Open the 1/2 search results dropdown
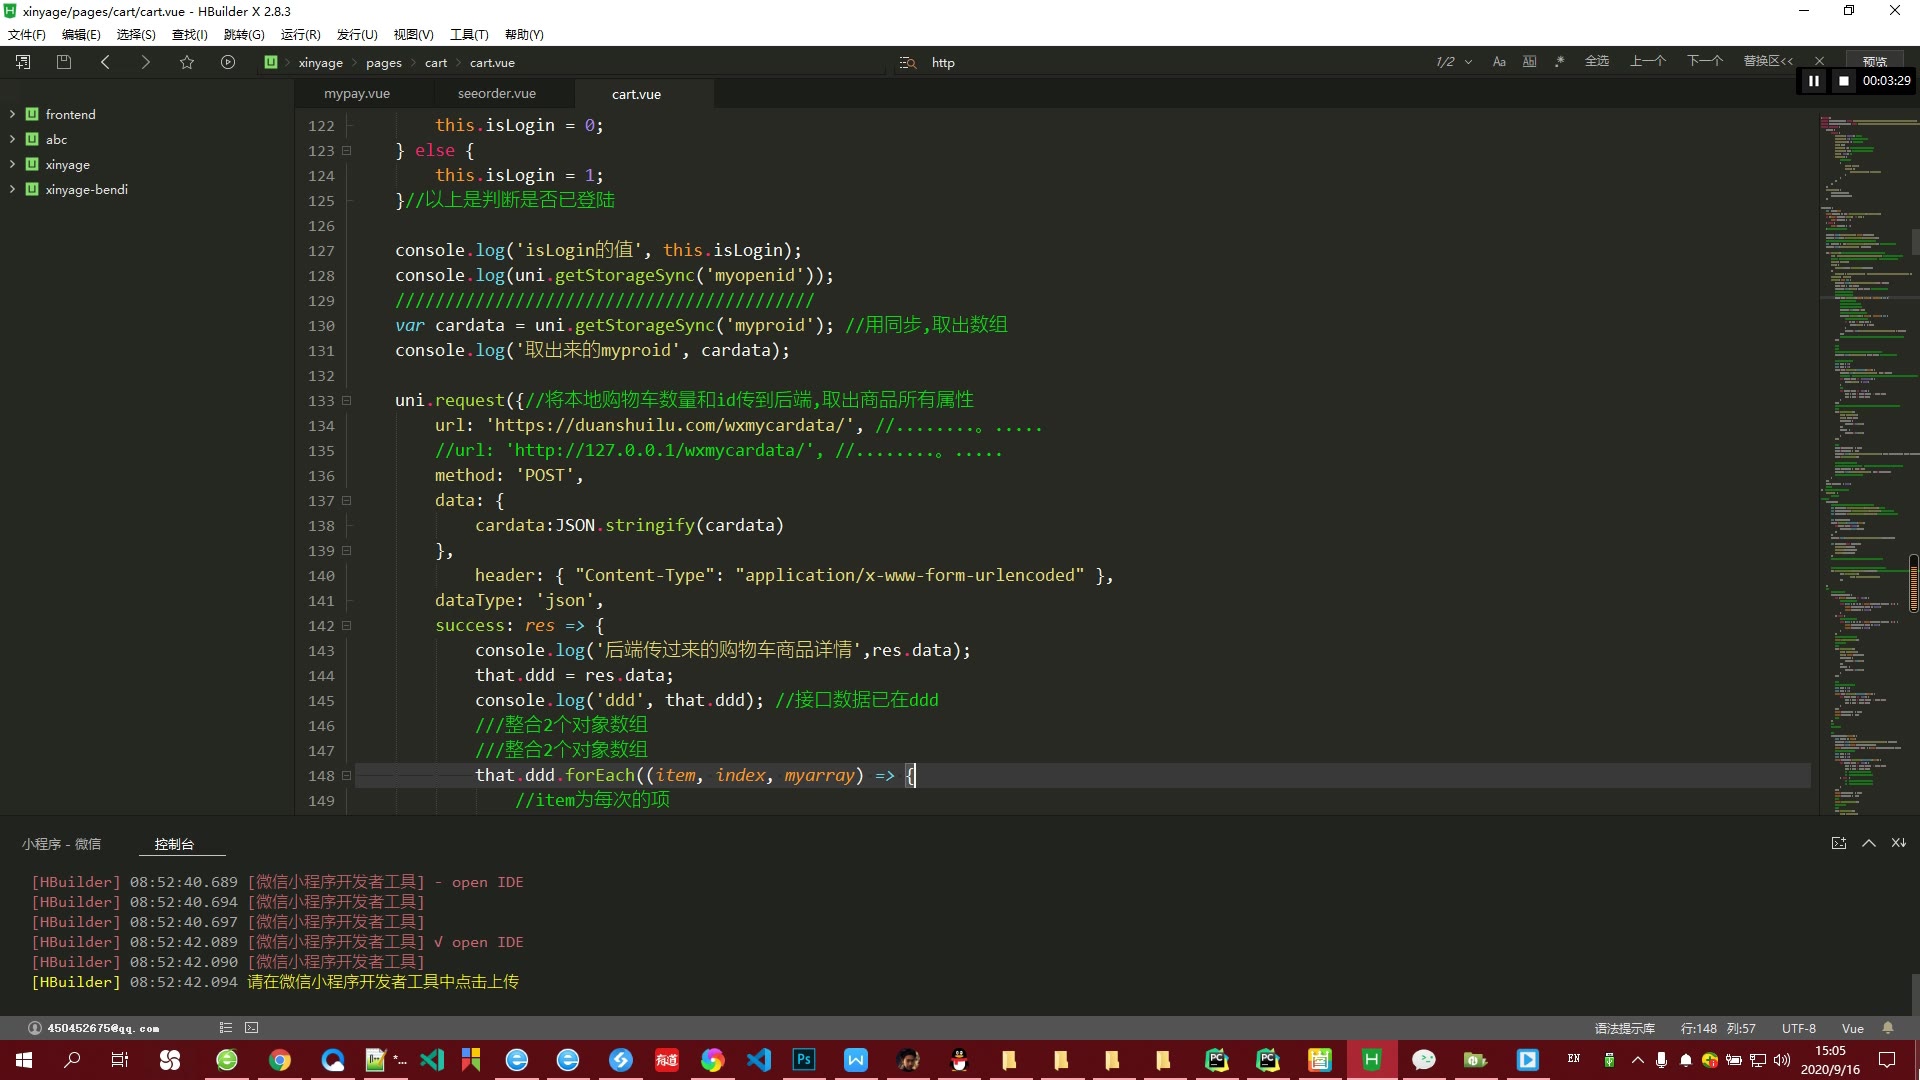 click(x=1468, y=62)
